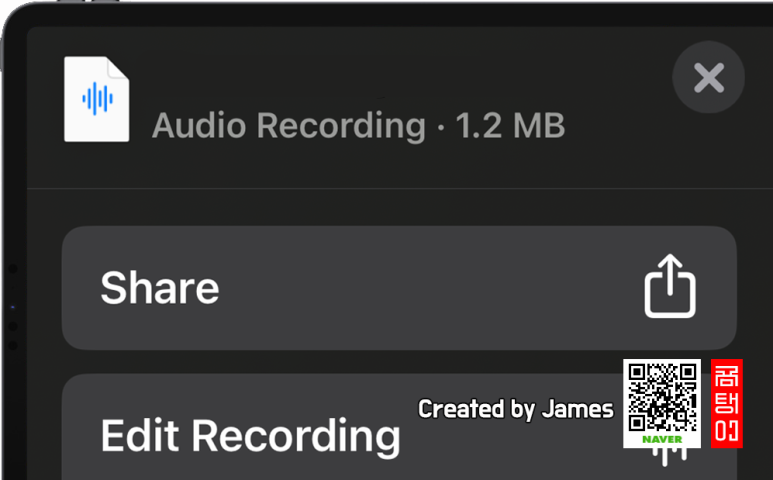Click the blank middle of Share row
The height and width of the screenshot is (480, 773).
pos(429,288)
